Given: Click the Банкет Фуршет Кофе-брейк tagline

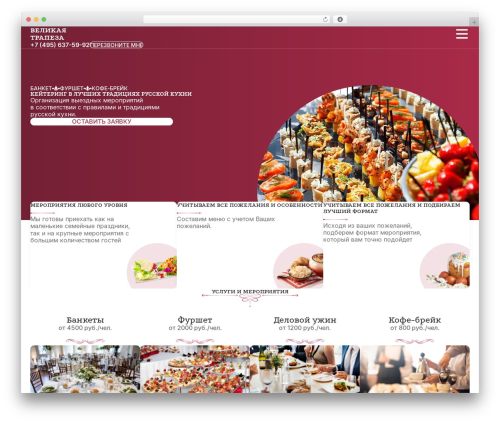Looking at the screenshot, I should click(x=79, y=88).
